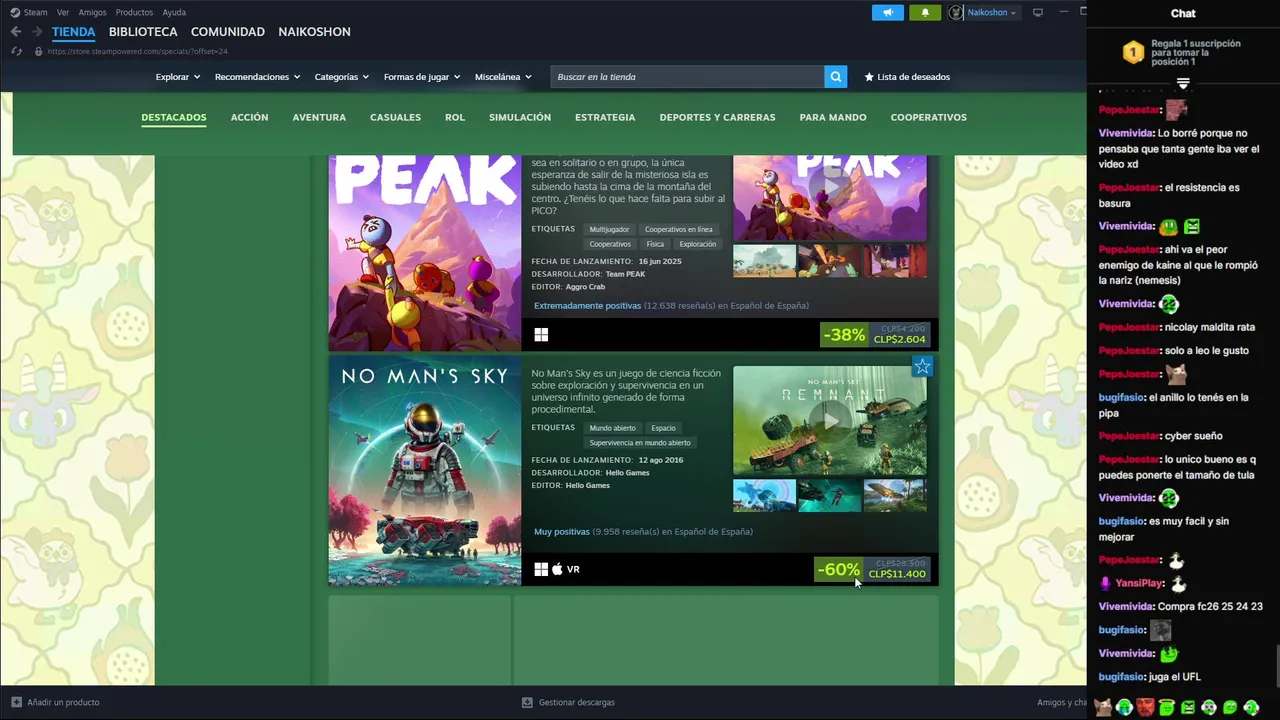Click the Exploración tag

pyautogui.click(x=697, y=244)
